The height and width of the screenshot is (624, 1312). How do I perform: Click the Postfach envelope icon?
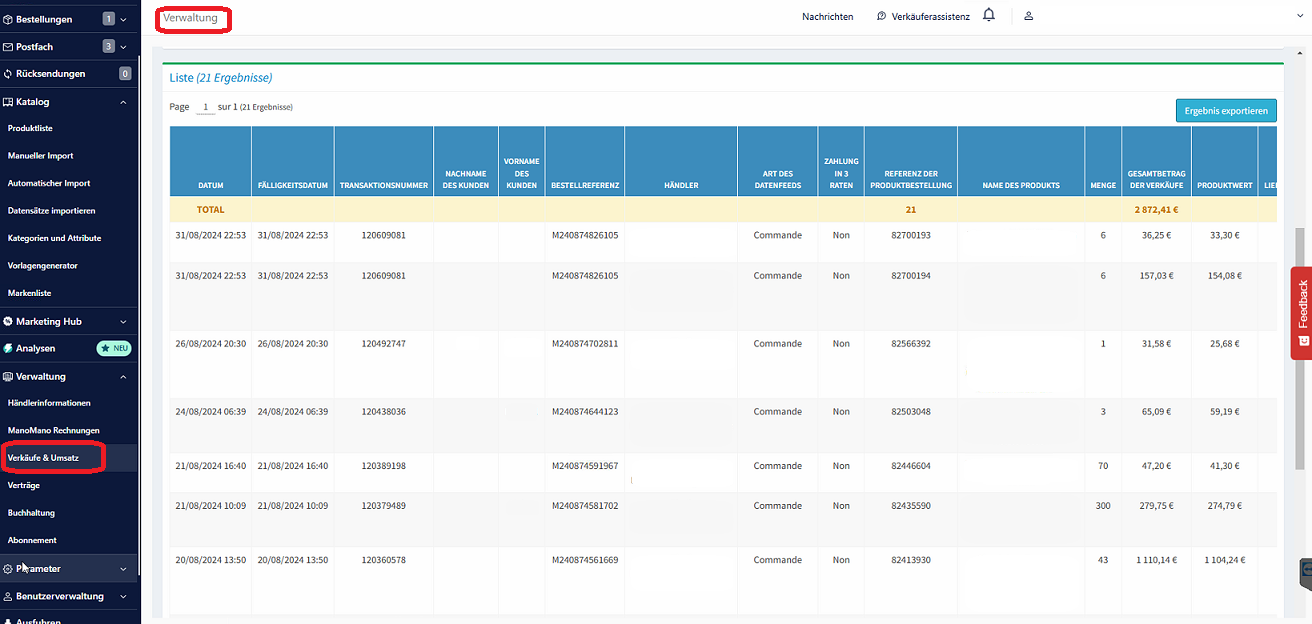(8, 47)
